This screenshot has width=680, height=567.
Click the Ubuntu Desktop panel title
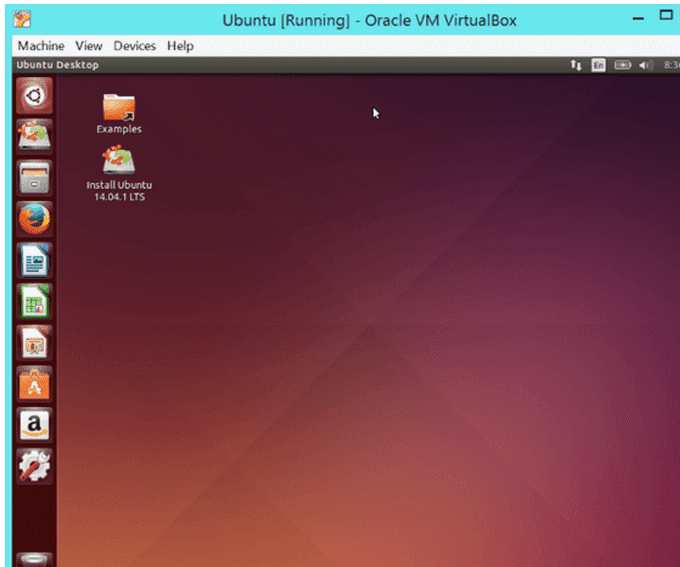pyautogui.click(x=58, y=65)
